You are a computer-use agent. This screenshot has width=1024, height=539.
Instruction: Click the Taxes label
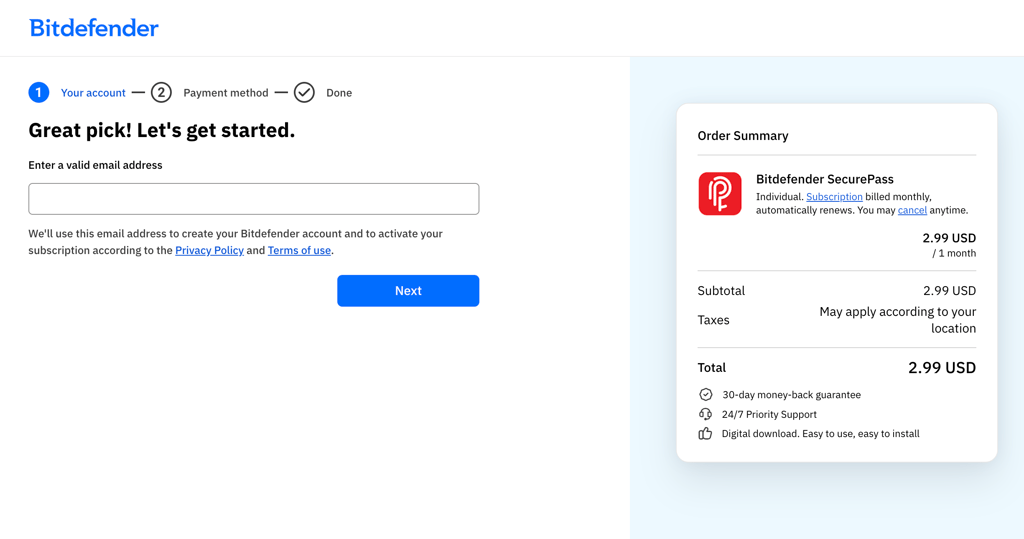click(713, 320)
